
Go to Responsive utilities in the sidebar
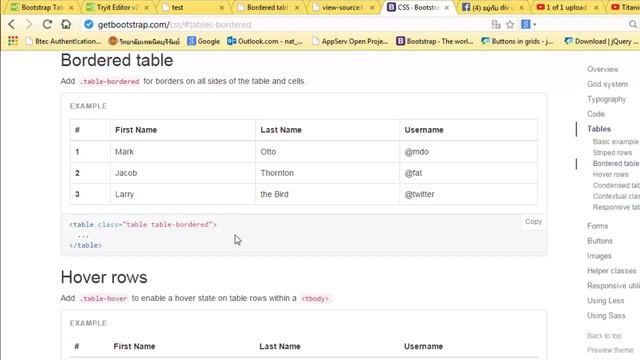(613, 286)
